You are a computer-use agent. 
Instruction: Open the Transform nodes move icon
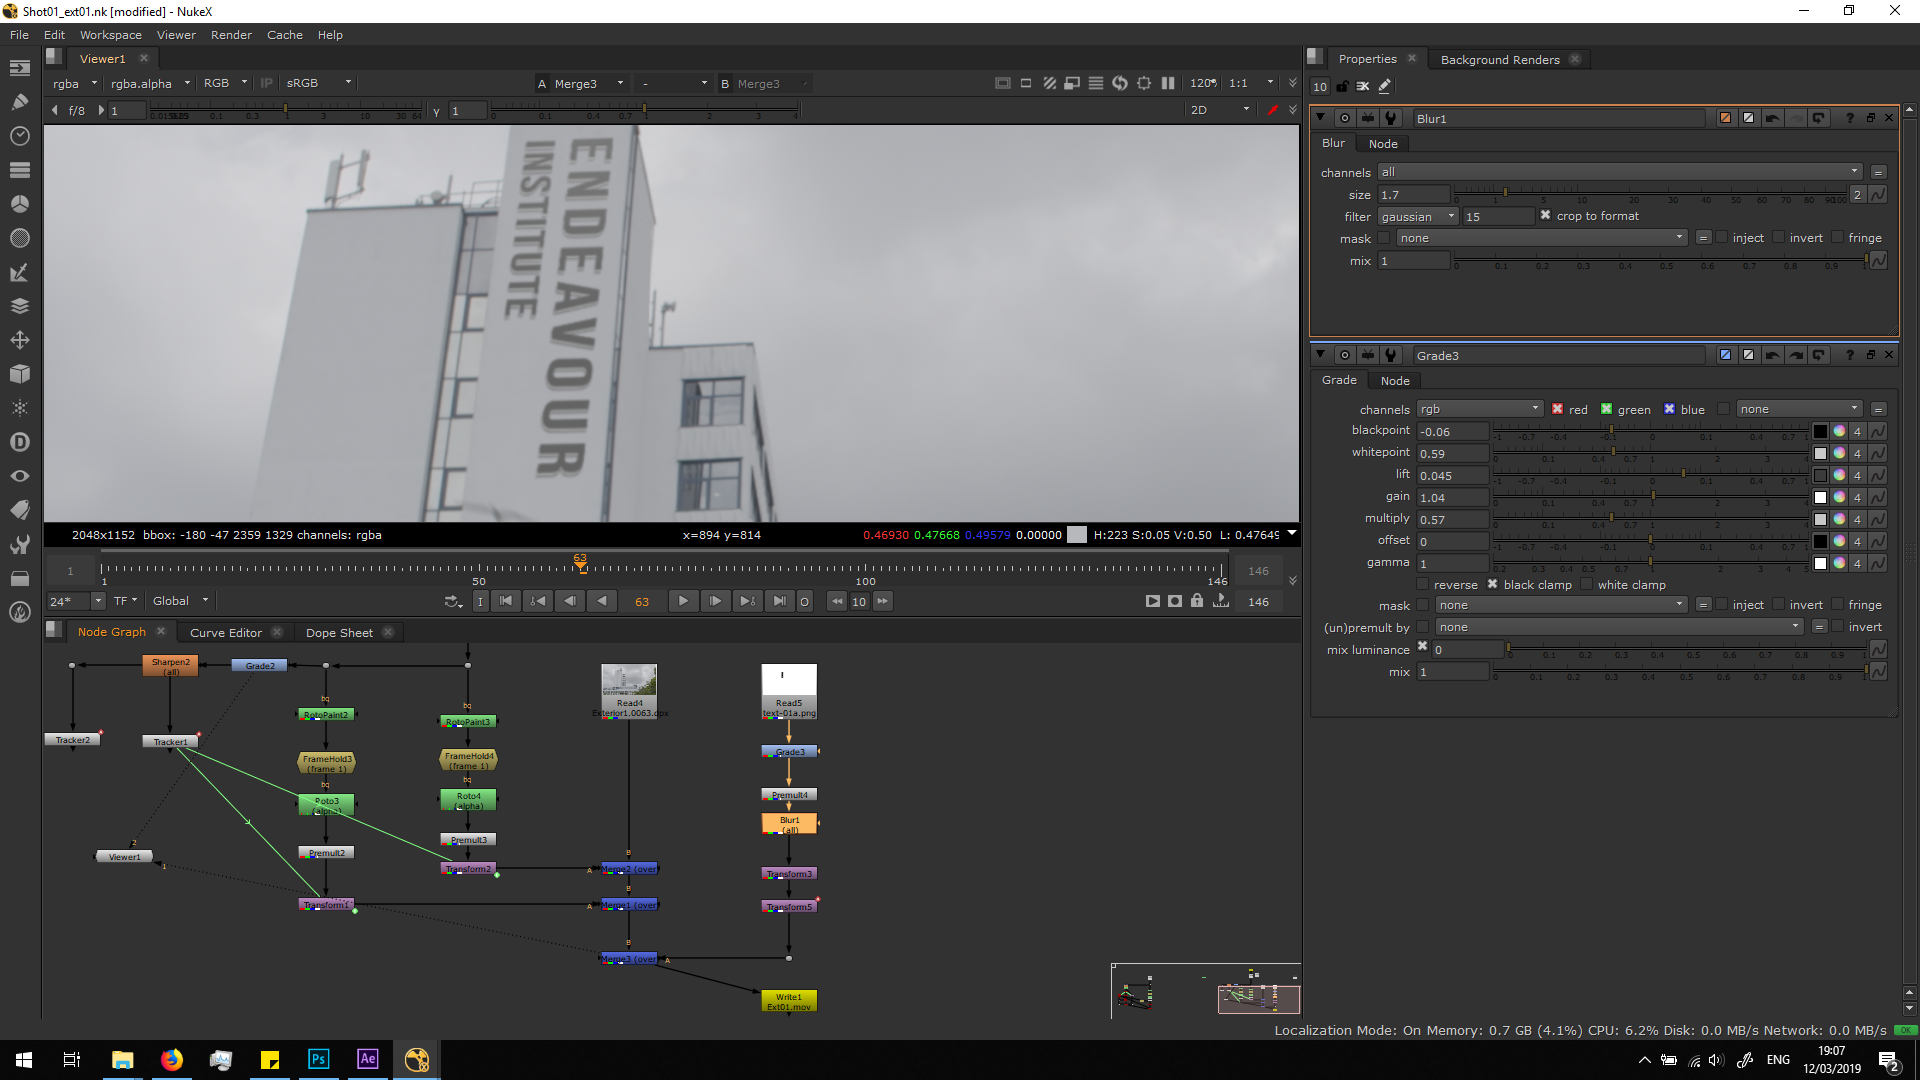click(19, 340)
